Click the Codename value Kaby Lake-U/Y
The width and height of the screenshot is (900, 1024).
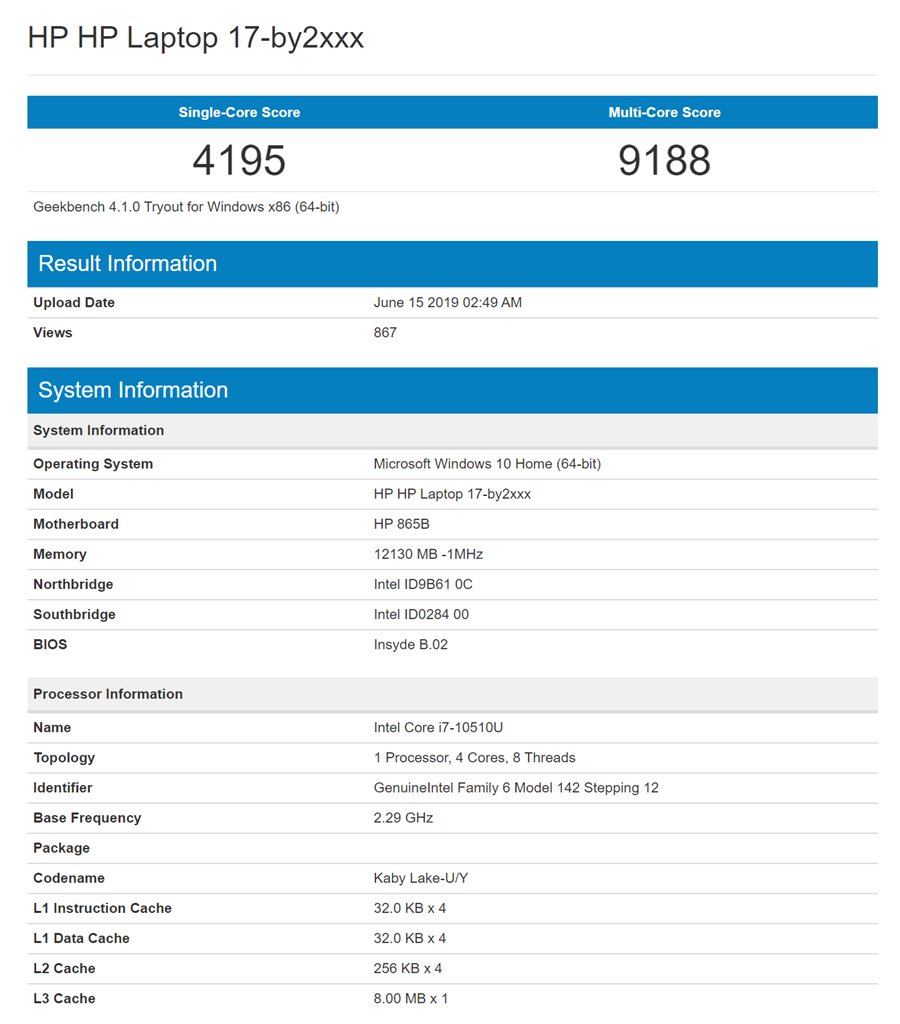pos(422,878)
